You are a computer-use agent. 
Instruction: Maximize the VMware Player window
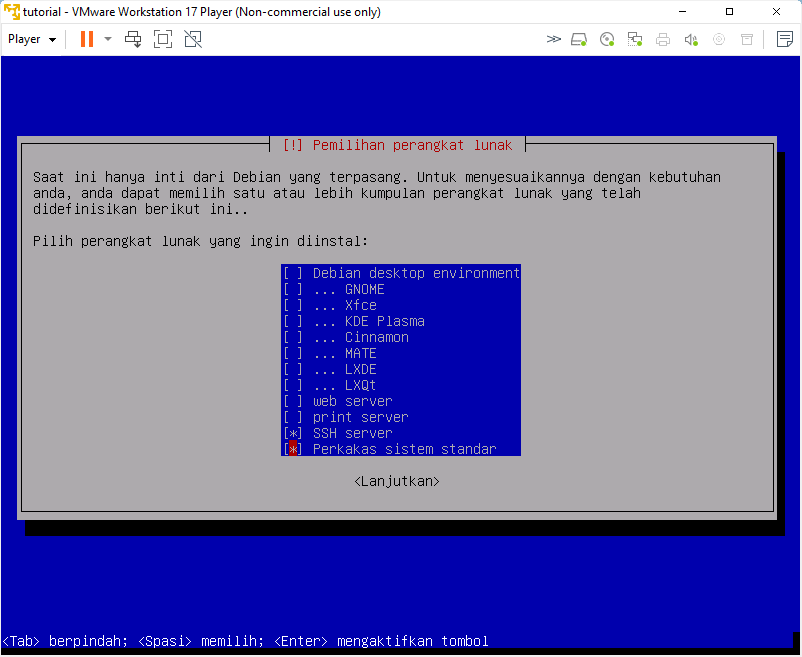[729, 11]
